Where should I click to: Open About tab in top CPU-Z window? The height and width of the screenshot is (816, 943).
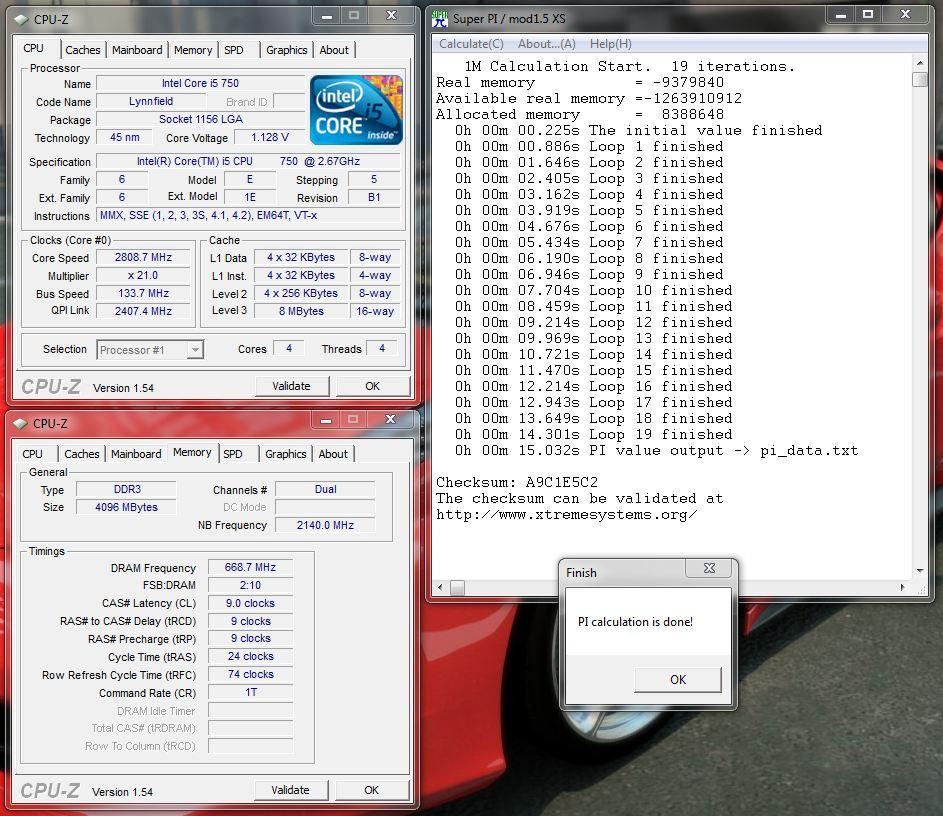(x=334, y=50)
